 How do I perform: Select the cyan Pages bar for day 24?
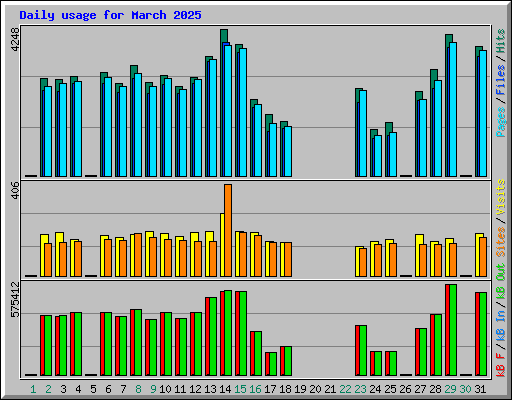point(378,156)
